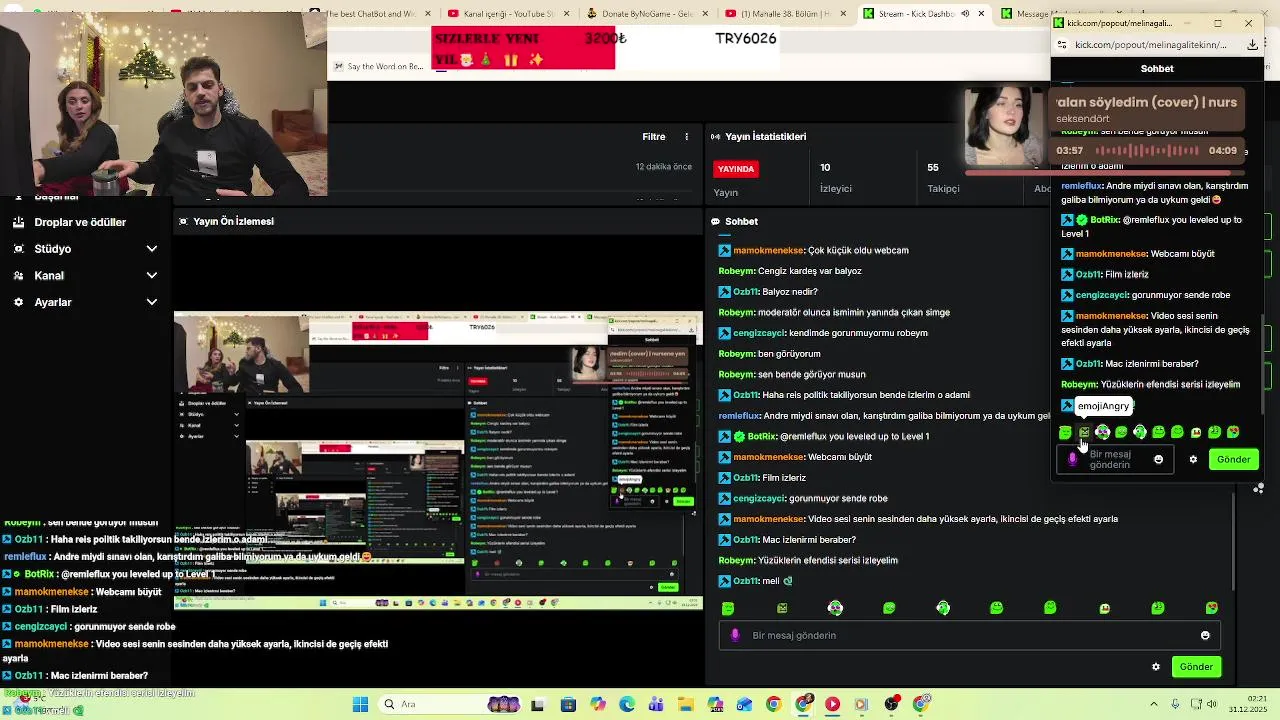
Task: Open Filtre options
Action: point(653,137)
